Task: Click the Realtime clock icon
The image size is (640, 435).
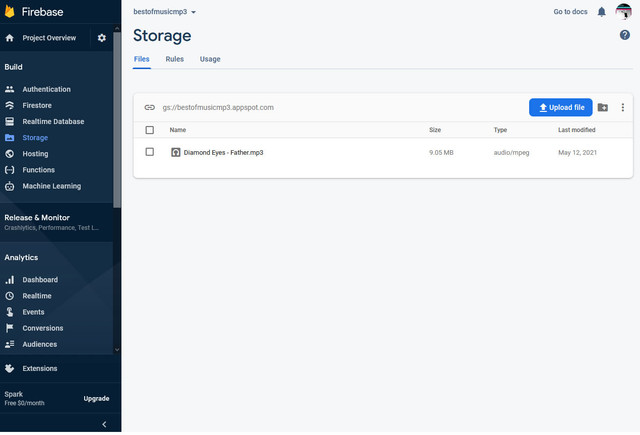Action: pos(10,296)
